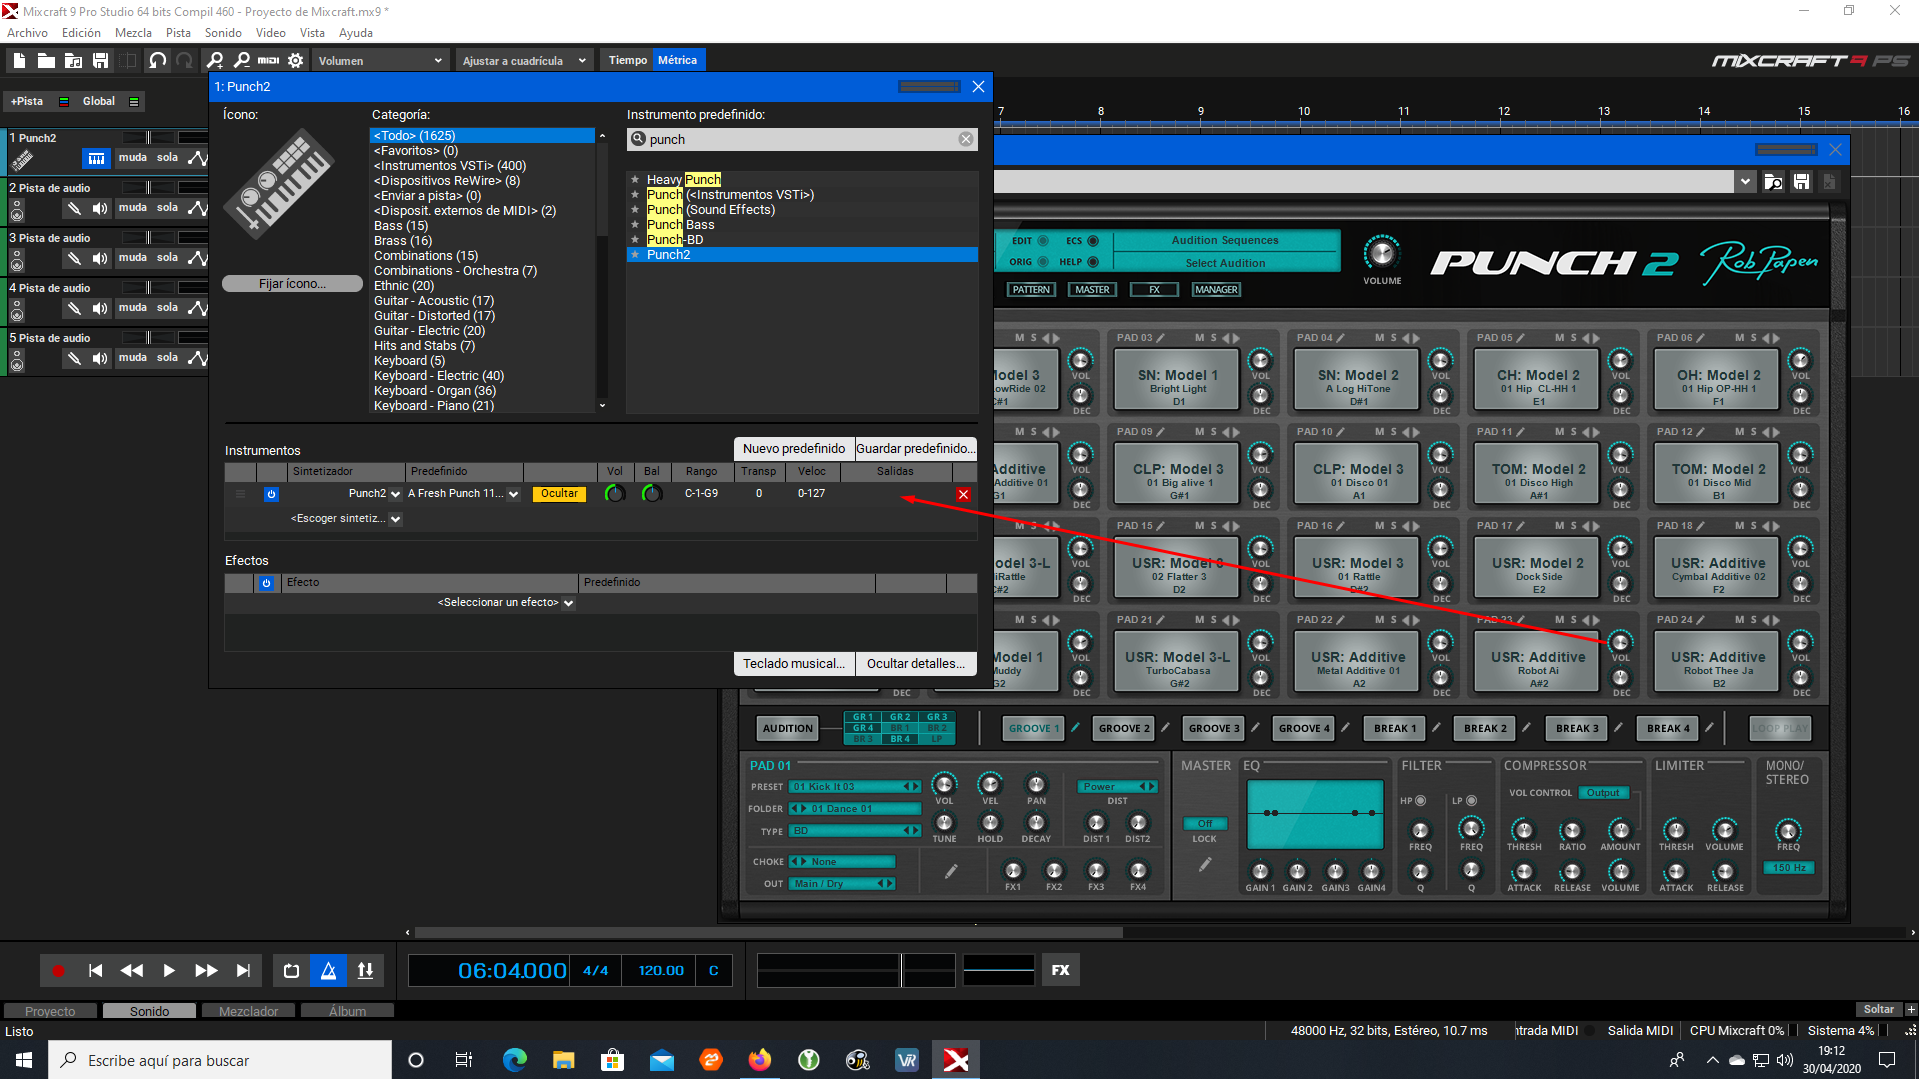Rewind to the start of the project

[95, 970]
